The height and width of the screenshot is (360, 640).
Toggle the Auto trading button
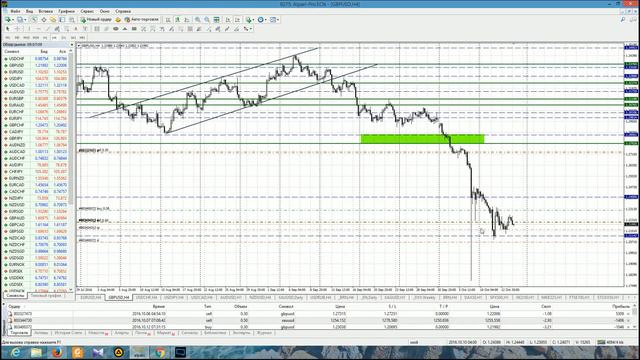(x=141, y=20)
